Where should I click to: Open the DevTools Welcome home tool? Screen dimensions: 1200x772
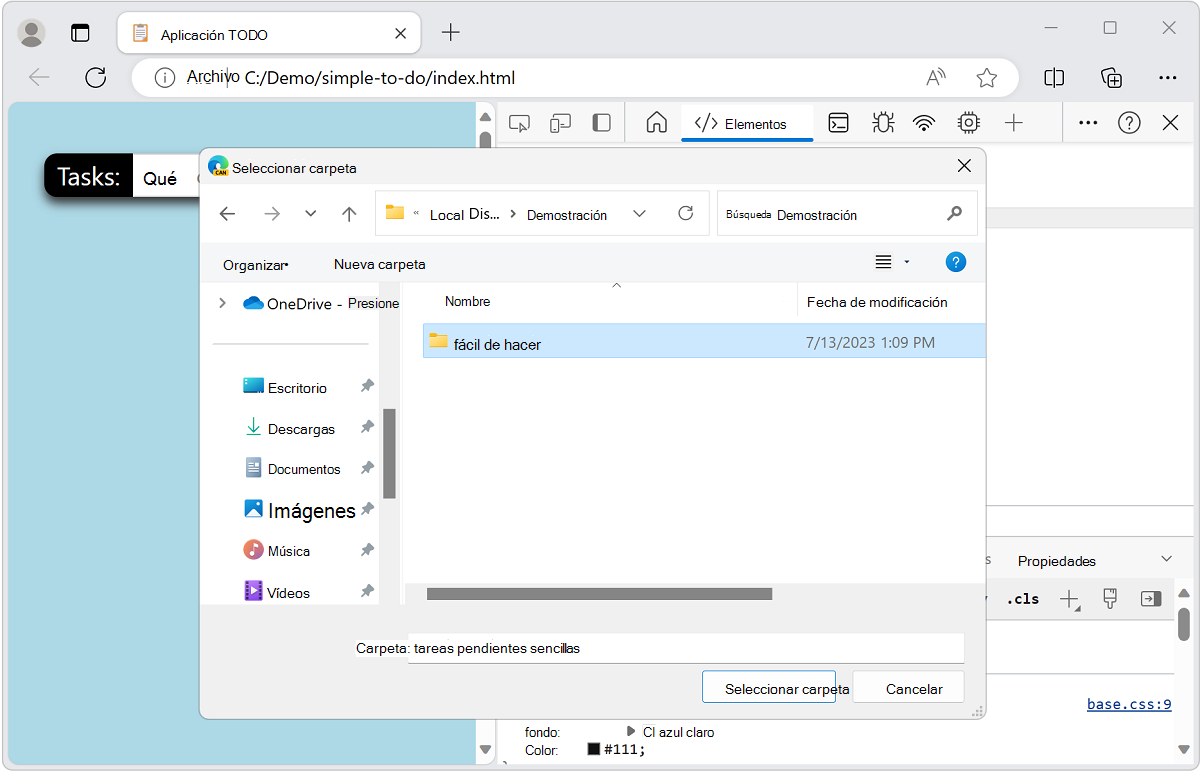[x=657, y=123]
